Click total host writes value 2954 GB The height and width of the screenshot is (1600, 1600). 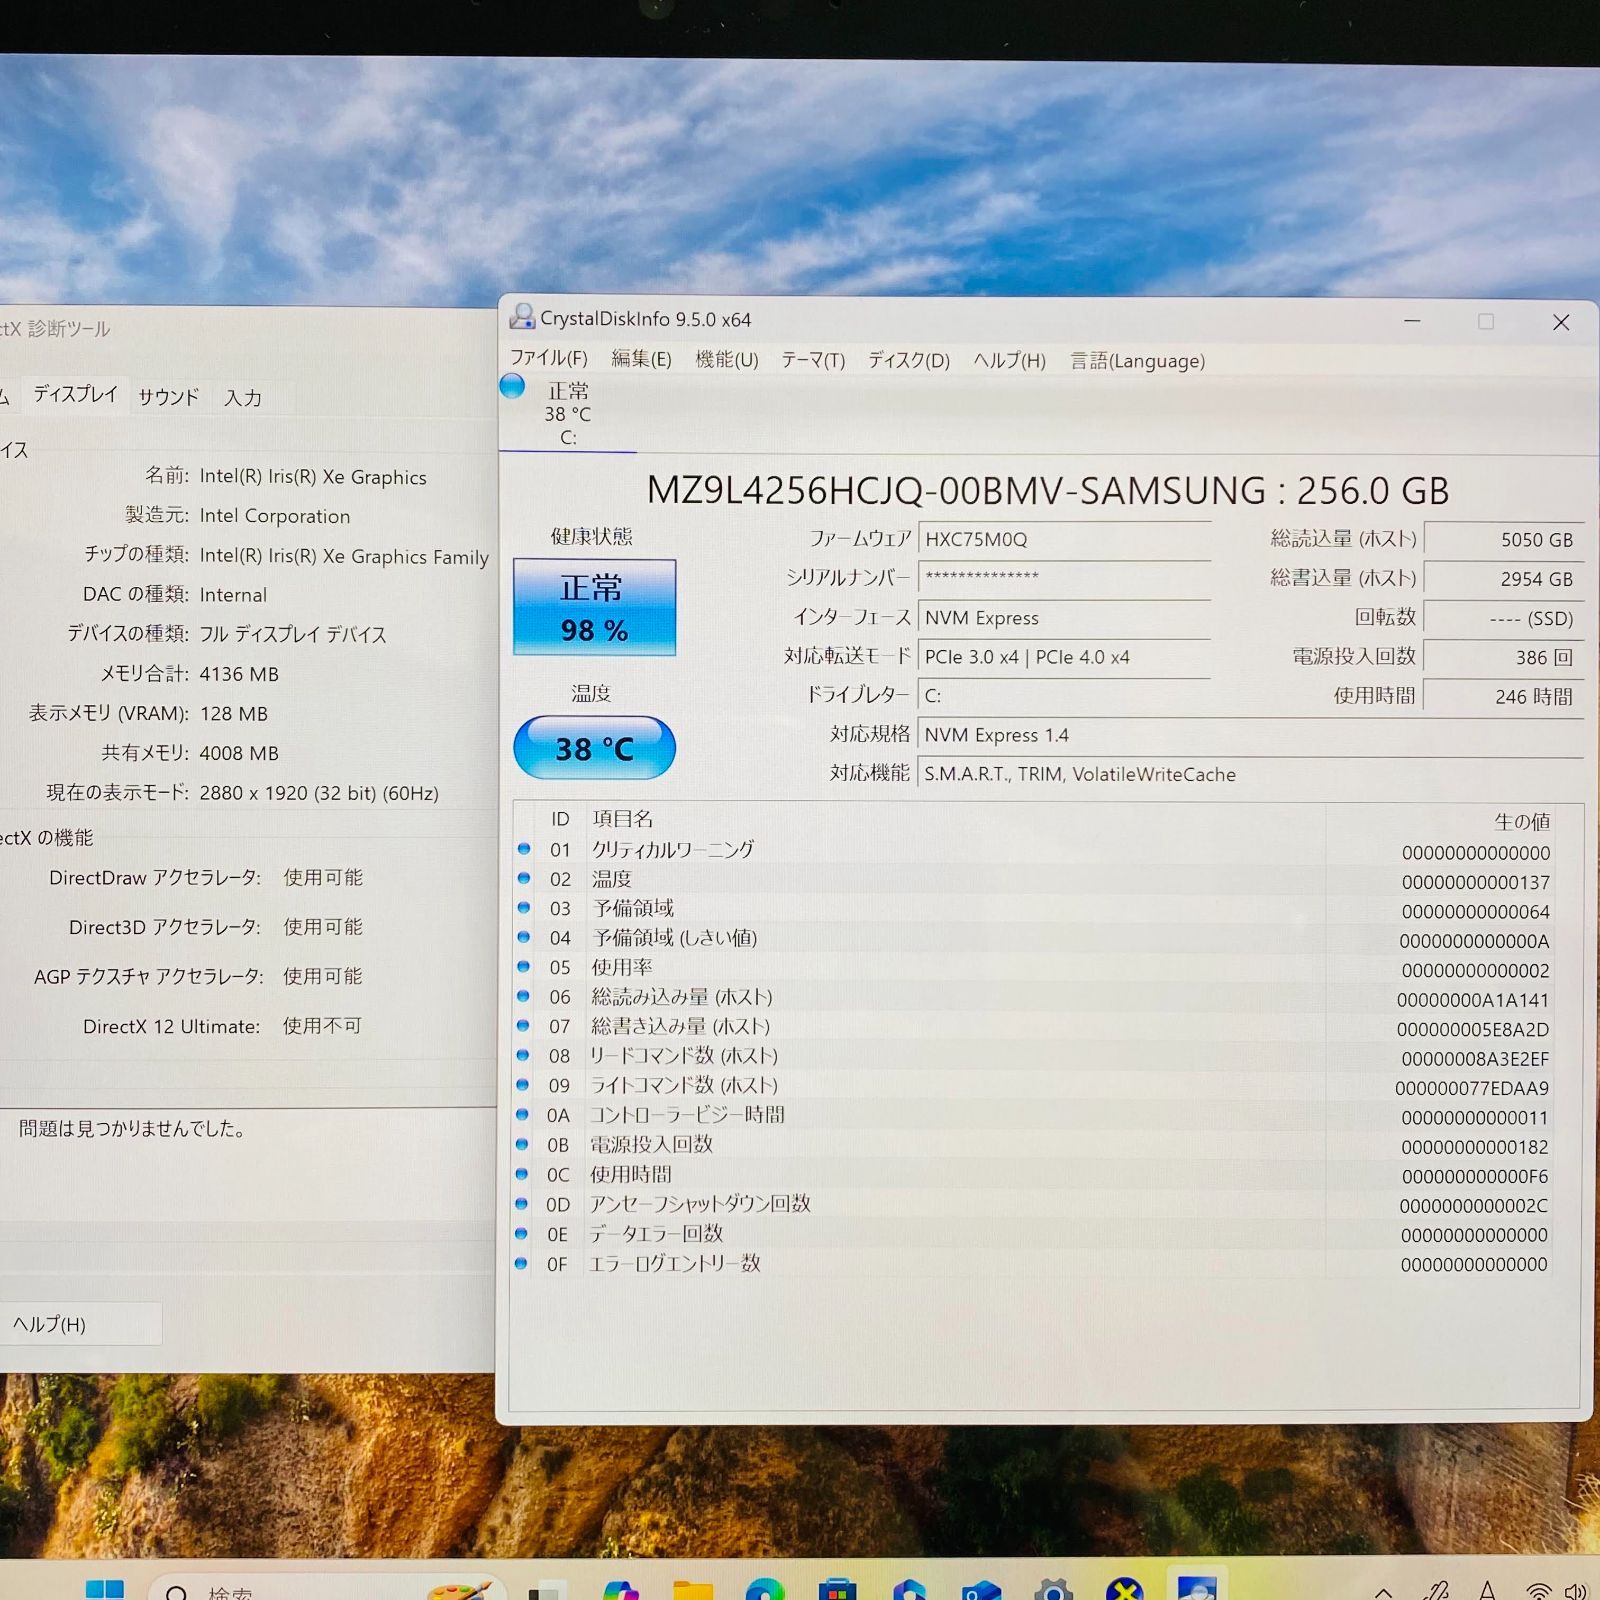click(1504, 579)
